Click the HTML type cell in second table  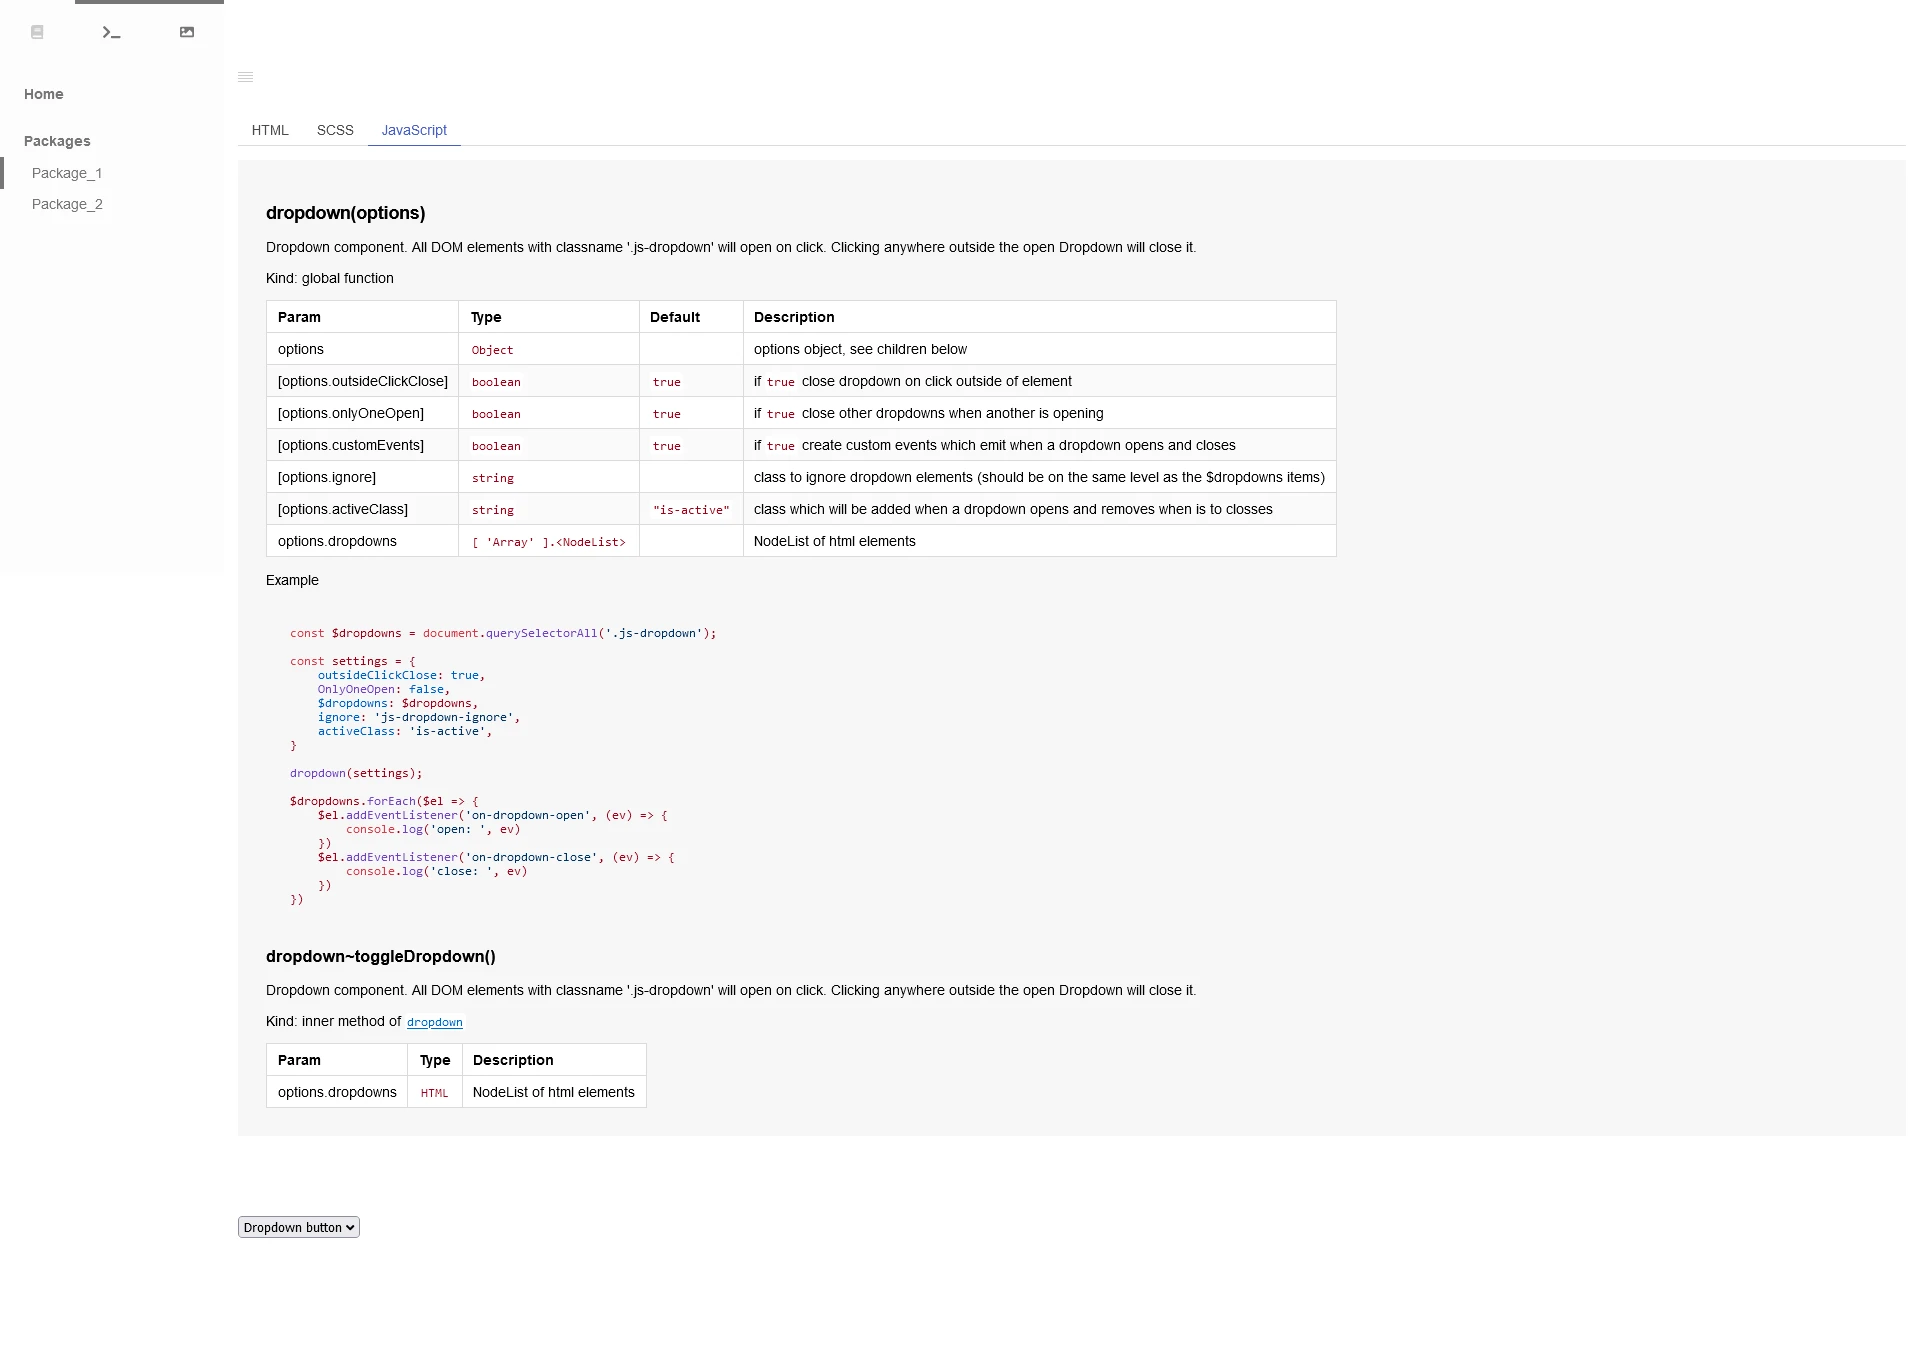point(435,1092)
